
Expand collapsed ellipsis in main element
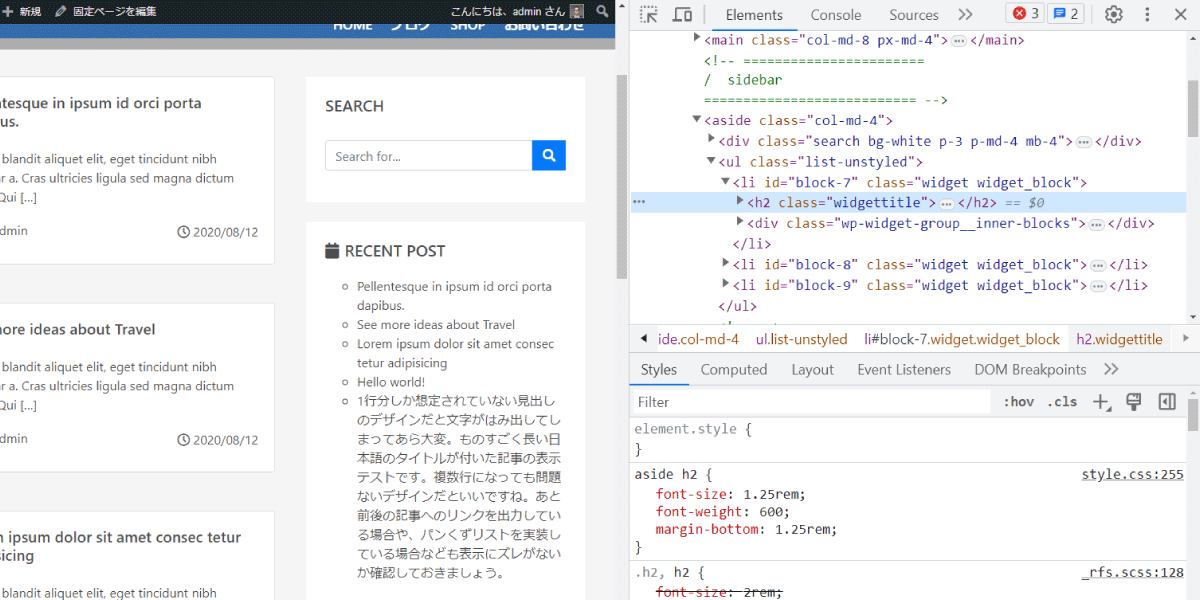click(958, 41)
